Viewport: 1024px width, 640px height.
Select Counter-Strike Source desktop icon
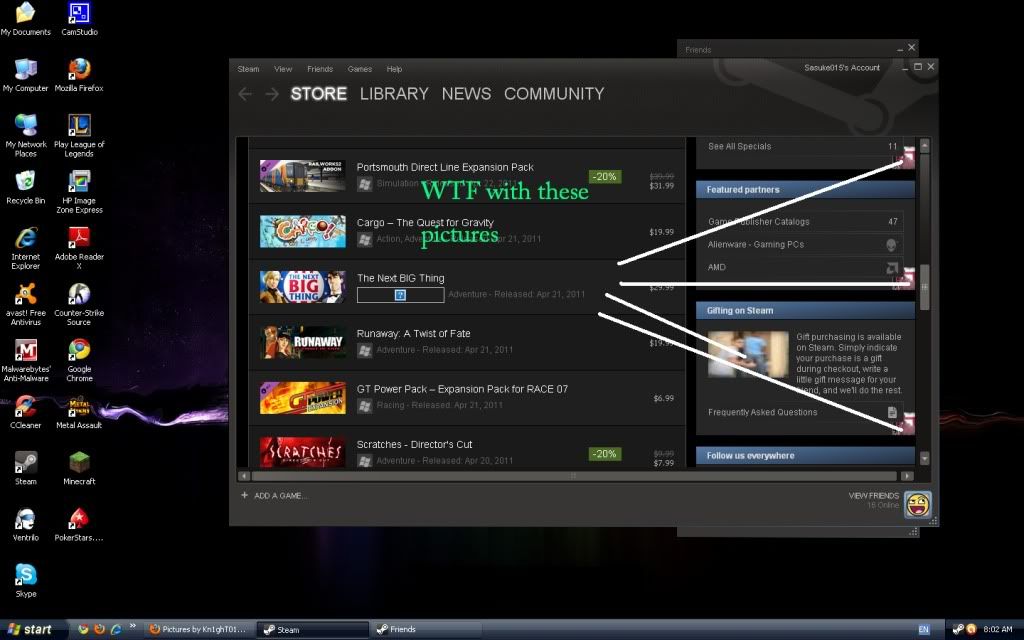pos(79,304)
